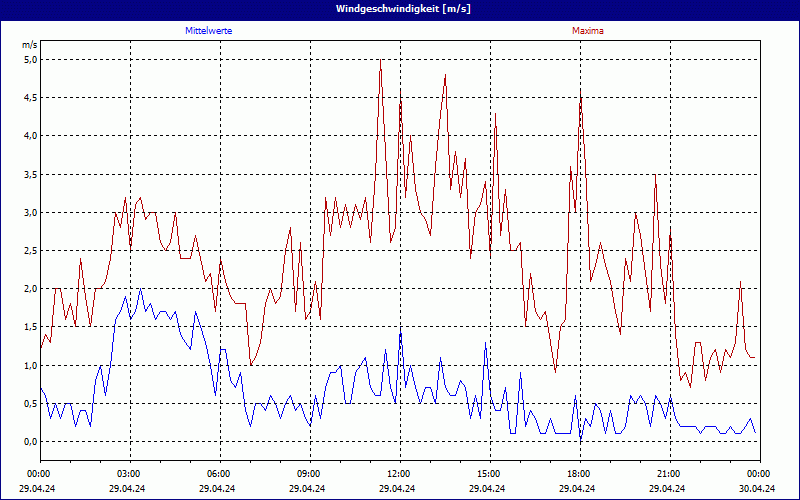This screenshot has height=500, width=800.
Task: Click the 30.04.24 date label
Action: [757, 488]
